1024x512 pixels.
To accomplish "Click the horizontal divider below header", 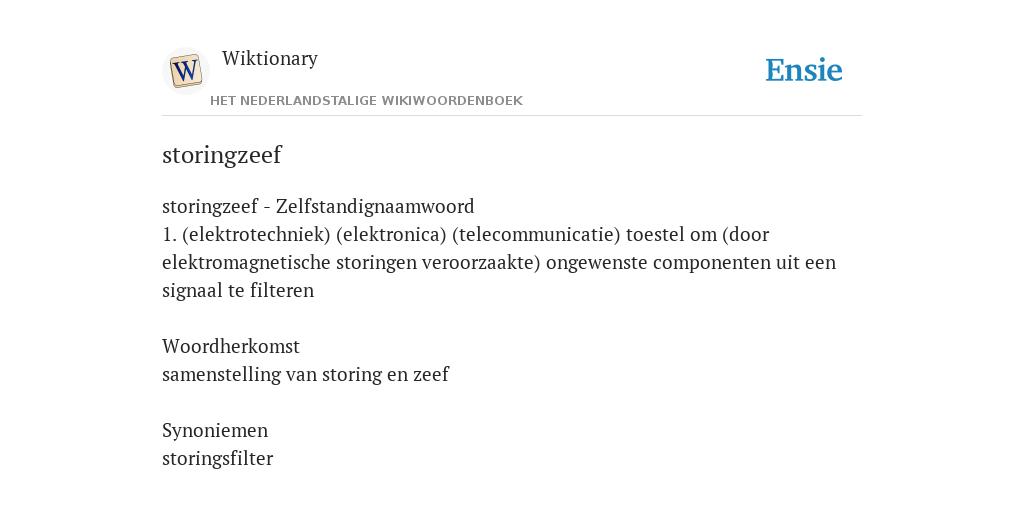I will coord(512,116).
